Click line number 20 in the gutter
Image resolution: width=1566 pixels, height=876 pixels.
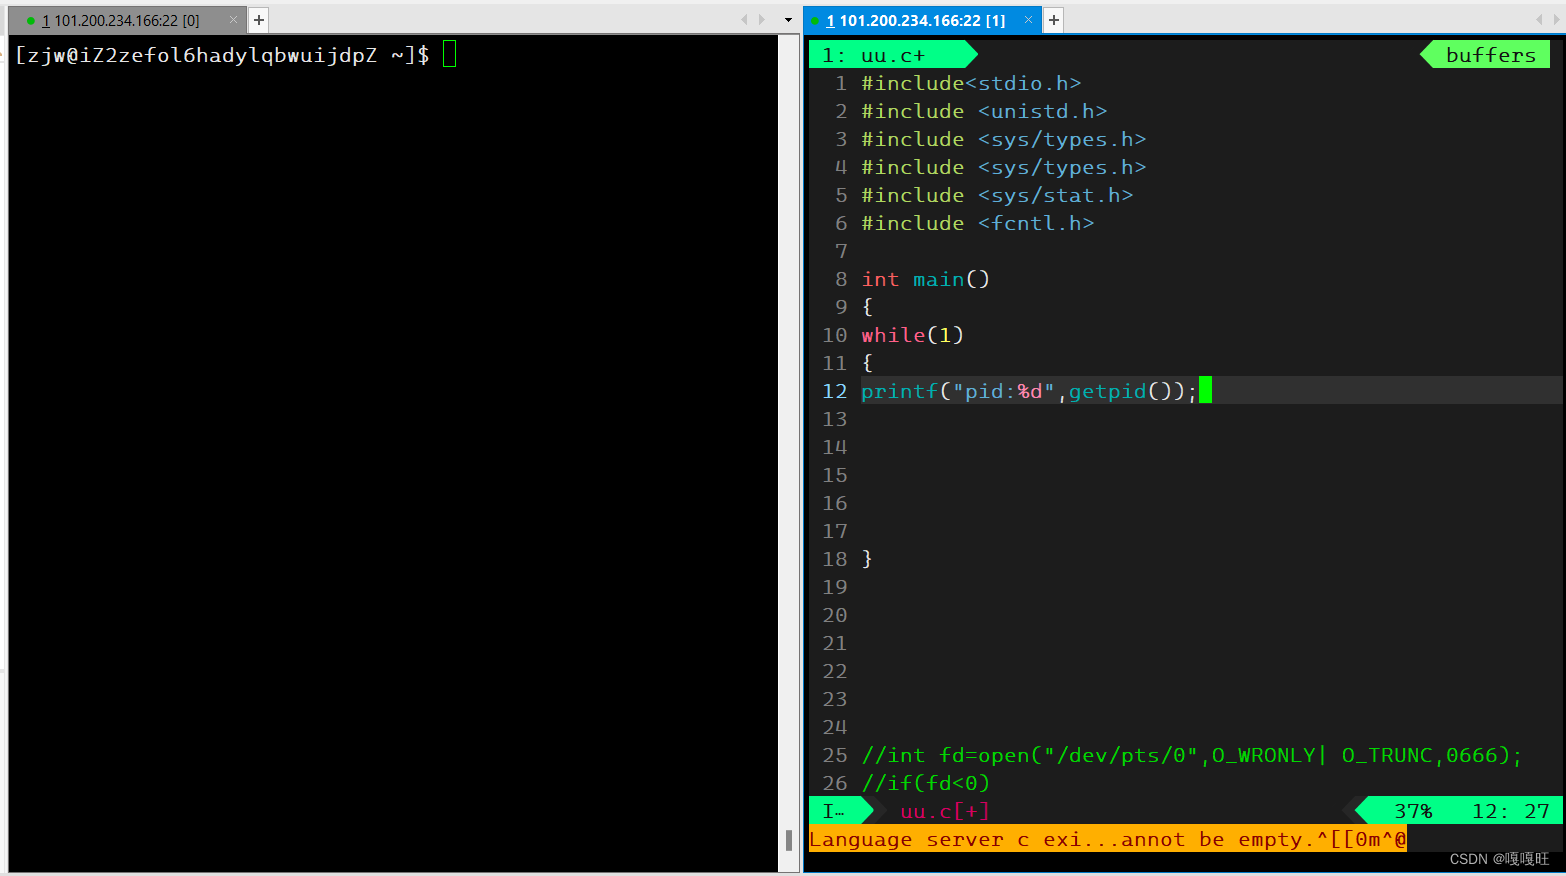pos(835,615)
